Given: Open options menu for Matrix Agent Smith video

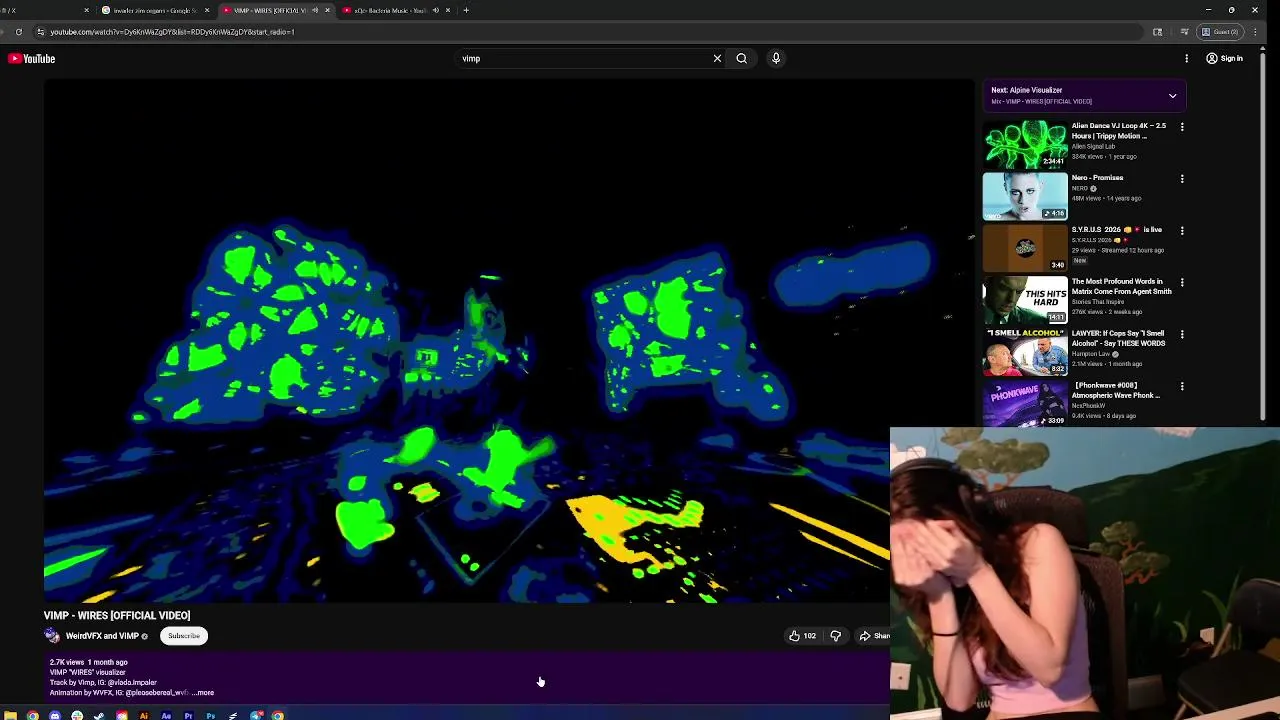Looking at the screenshot, I should tap(1182, 283).
